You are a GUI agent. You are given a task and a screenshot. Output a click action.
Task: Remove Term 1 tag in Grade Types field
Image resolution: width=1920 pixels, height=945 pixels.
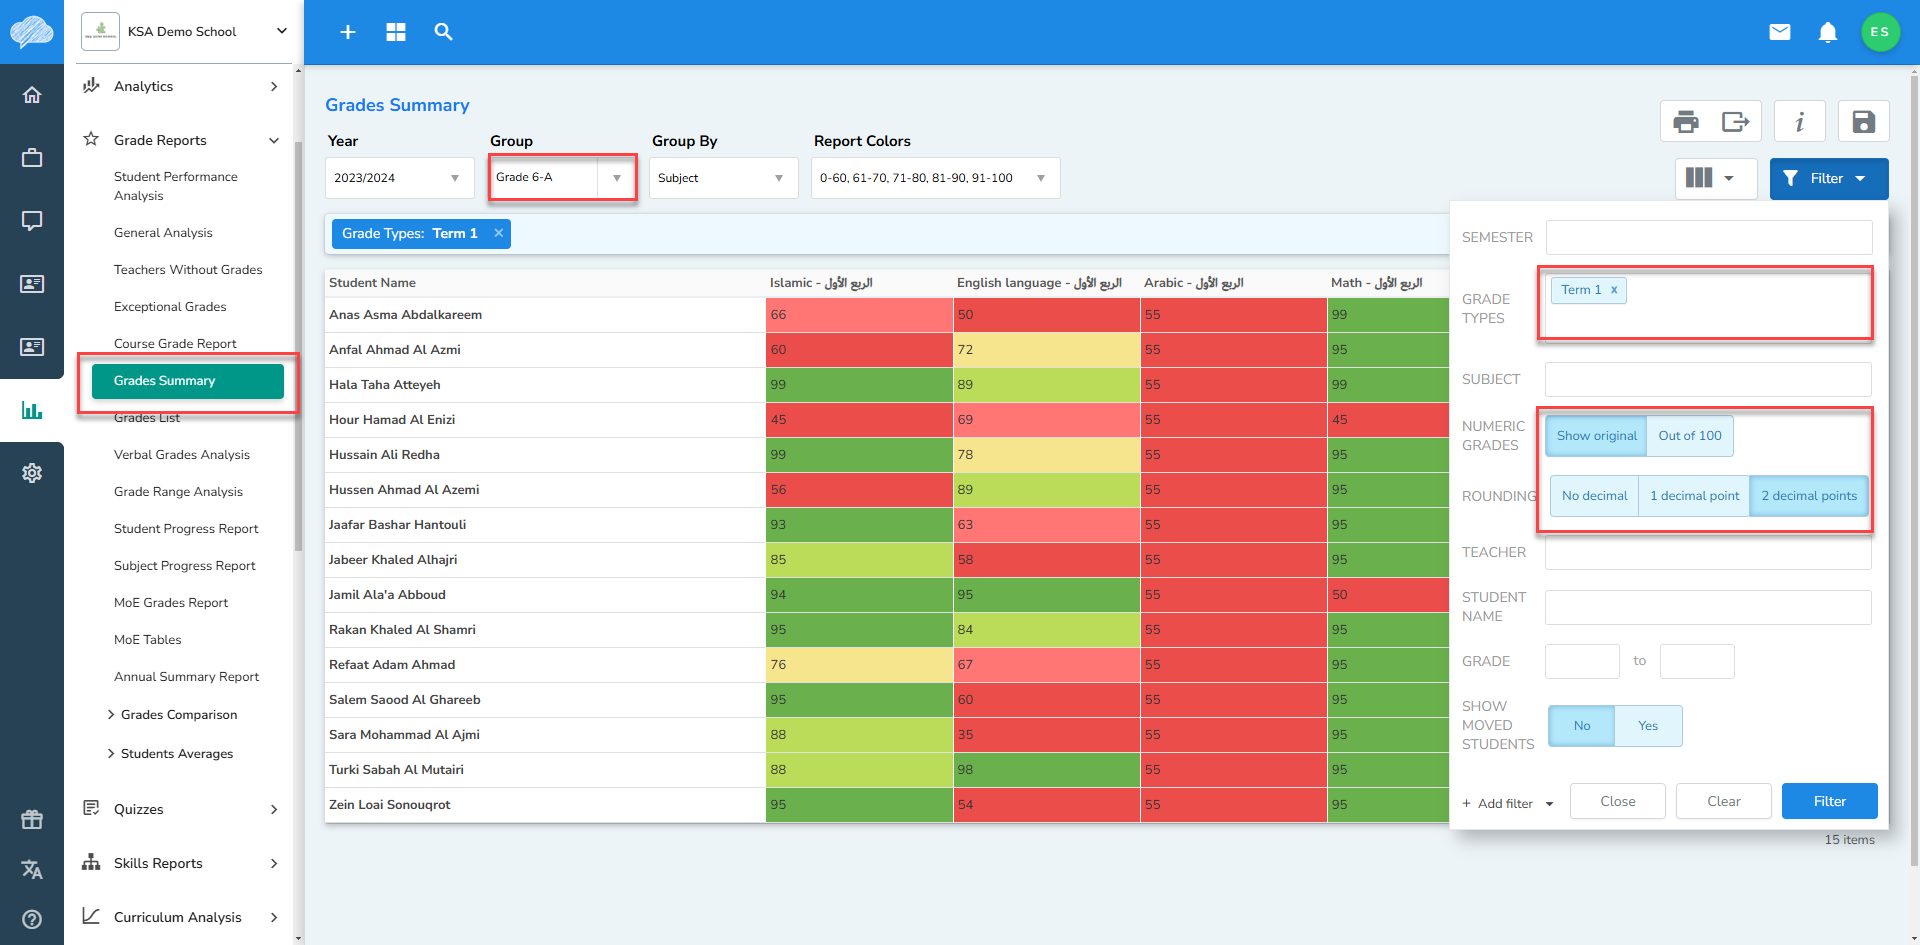1614,290
